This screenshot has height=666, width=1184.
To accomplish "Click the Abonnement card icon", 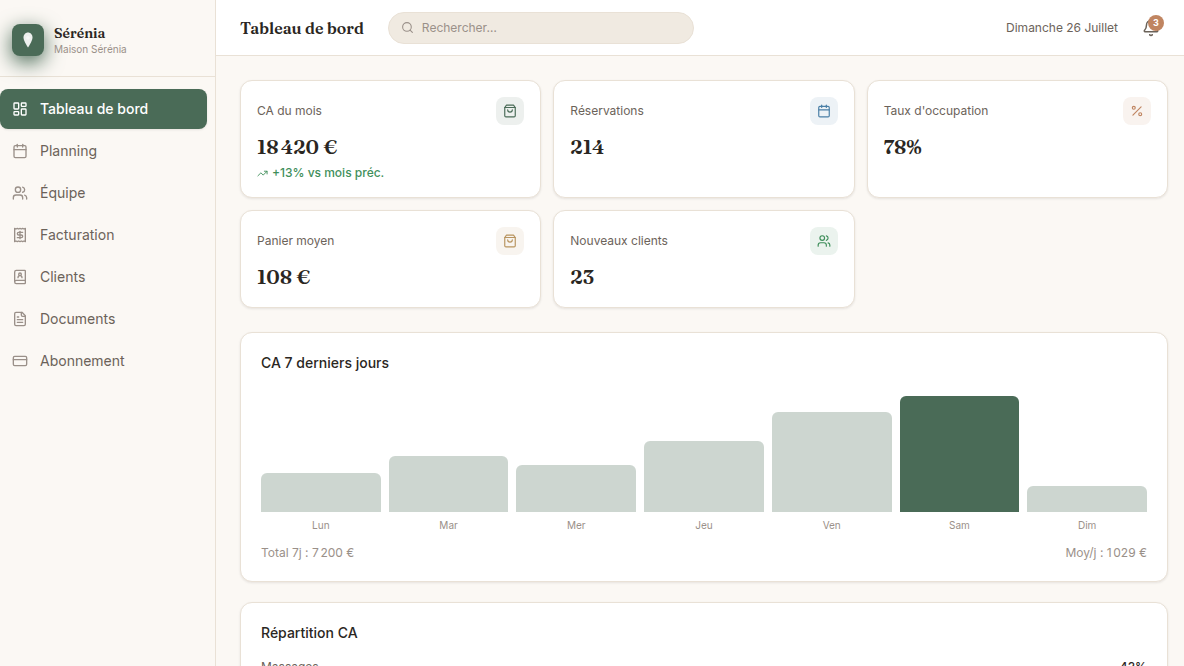I will 20,361.
